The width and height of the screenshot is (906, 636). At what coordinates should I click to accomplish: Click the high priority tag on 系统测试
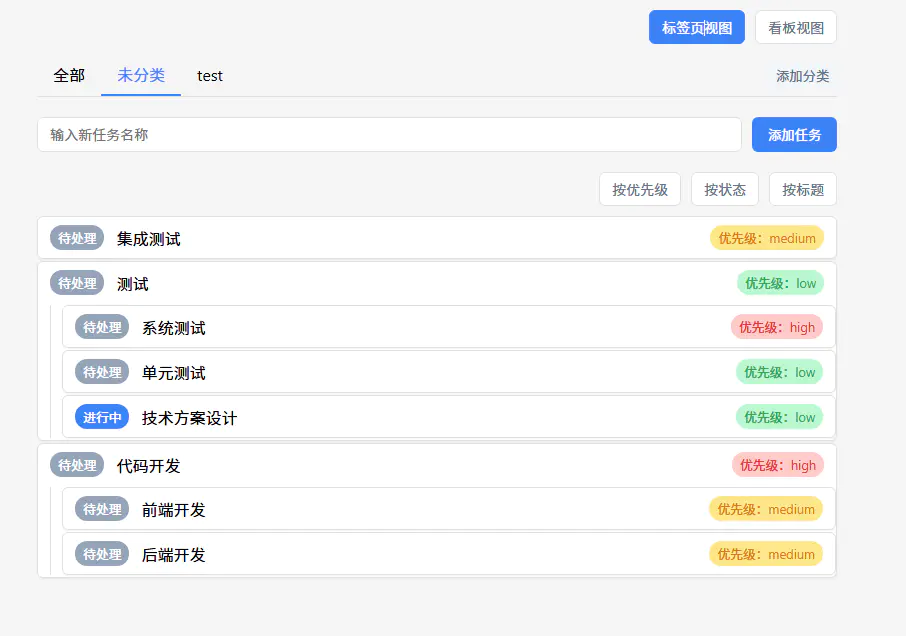776,327
